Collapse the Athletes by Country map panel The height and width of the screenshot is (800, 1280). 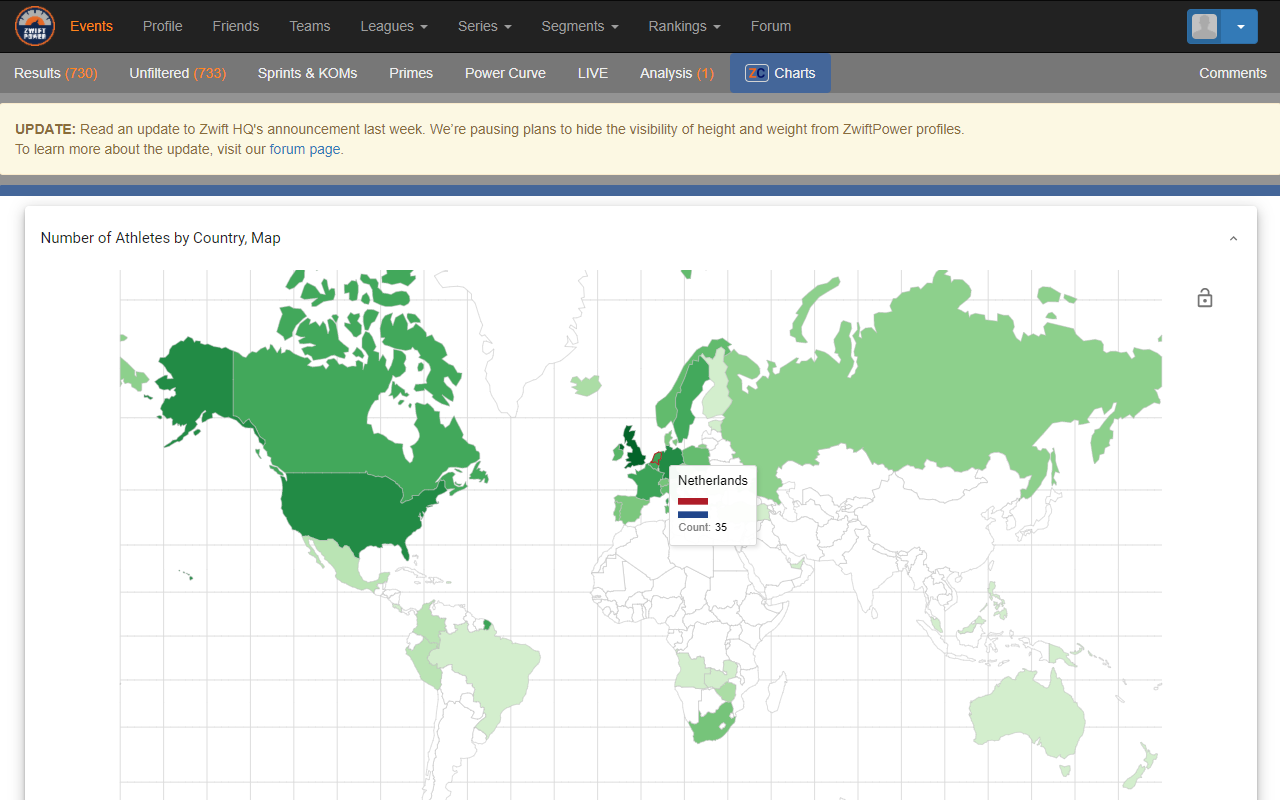coord(1233,238)
